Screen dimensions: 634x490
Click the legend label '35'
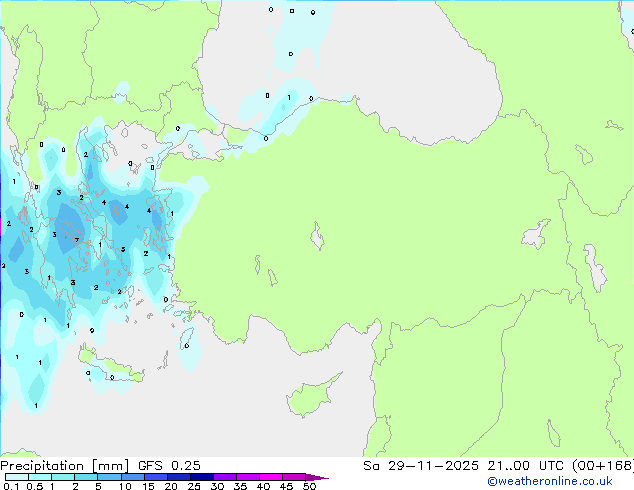click(x=240, y=486)
